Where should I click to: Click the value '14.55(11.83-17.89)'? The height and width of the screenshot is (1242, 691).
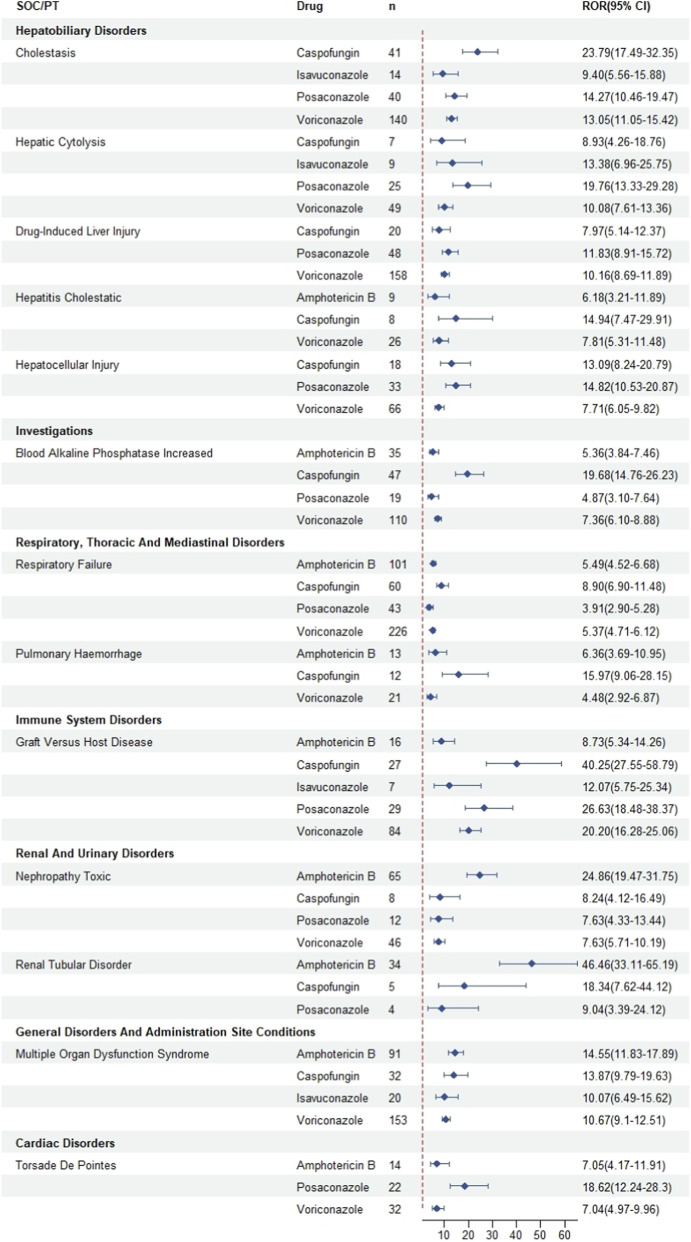coord(616,1053)
